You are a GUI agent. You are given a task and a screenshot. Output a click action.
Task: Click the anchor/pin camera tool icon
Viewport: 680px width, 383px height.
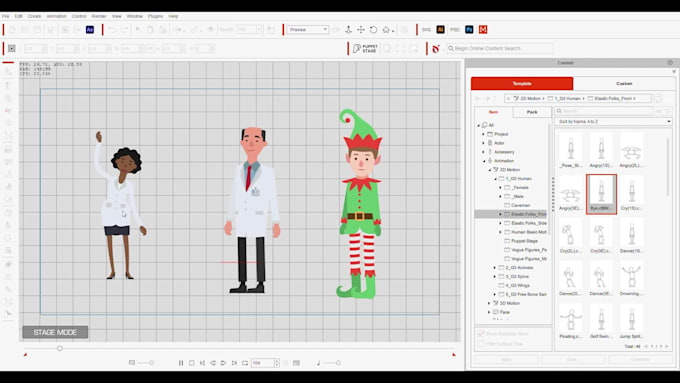(348, 29)
